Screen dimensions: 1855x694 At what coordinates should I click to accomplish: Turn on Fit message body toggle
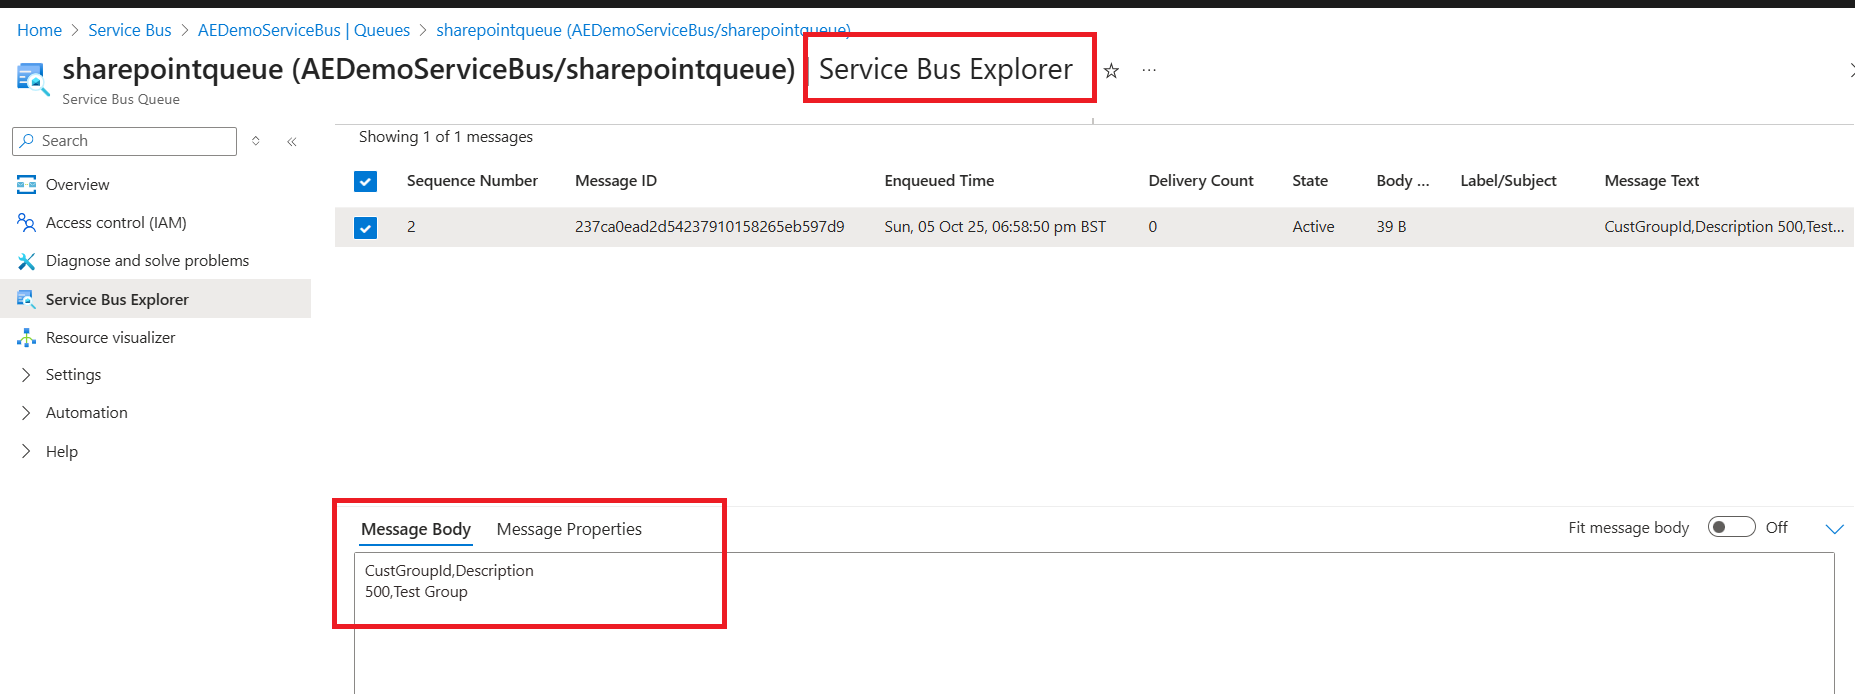click(x=1731, y=527)
